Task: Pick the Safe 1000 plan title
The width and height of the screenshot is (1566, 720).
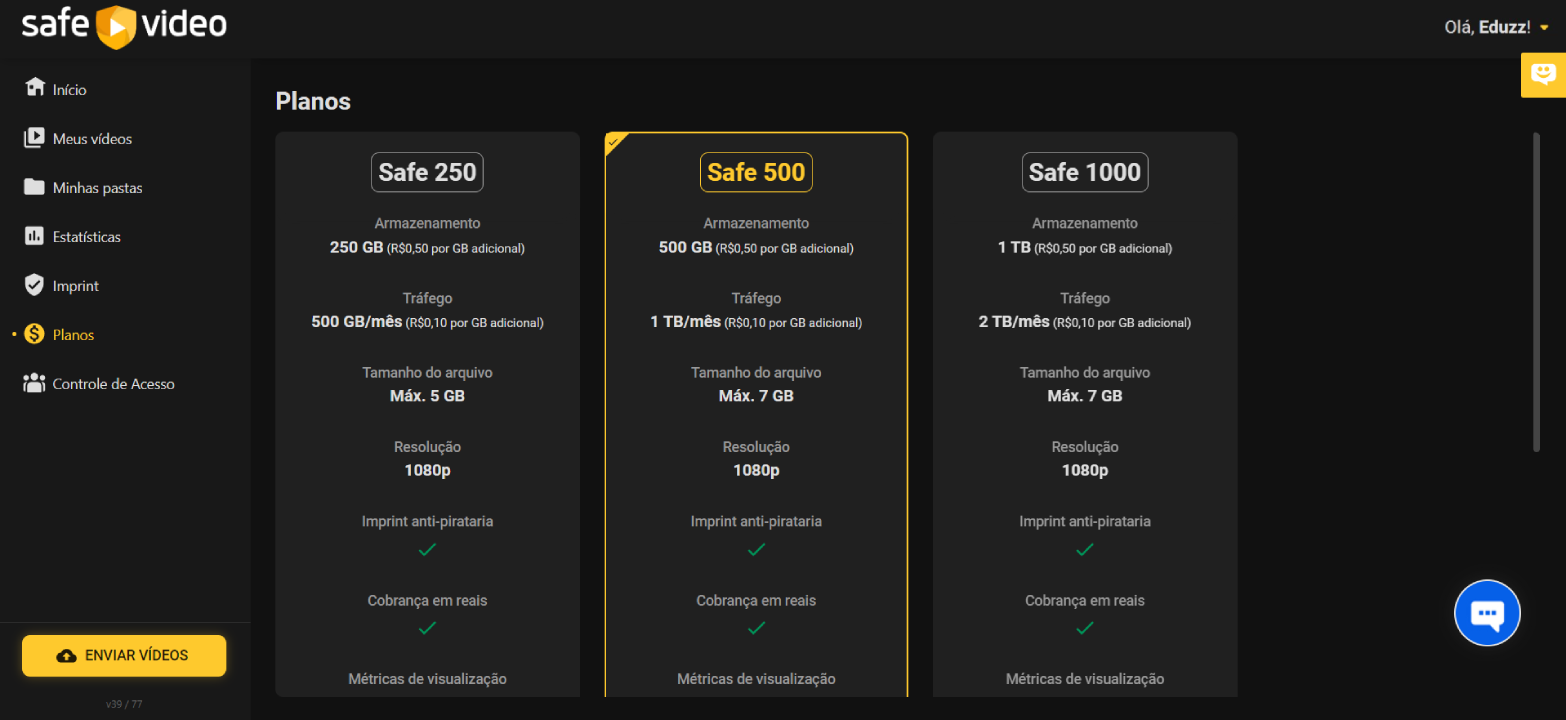Action: 1085,172
